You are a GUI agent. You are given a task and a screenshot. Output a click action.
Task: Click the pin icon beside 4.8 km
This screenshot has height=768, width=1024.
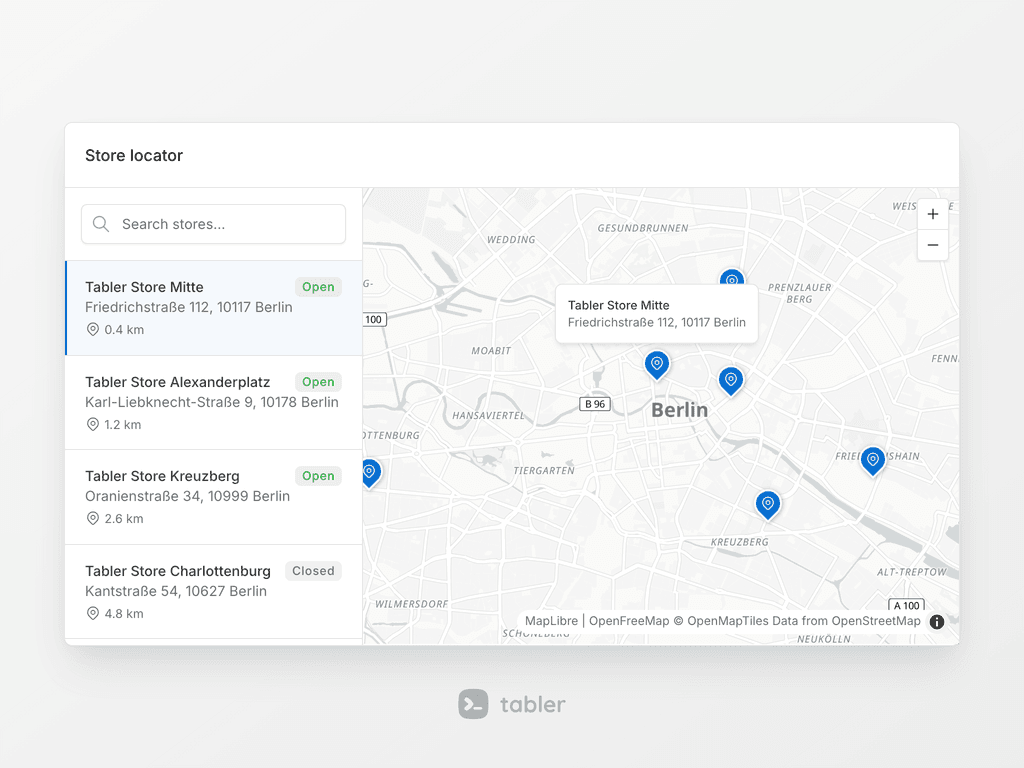pyautogui.click(x=93, y=613)
